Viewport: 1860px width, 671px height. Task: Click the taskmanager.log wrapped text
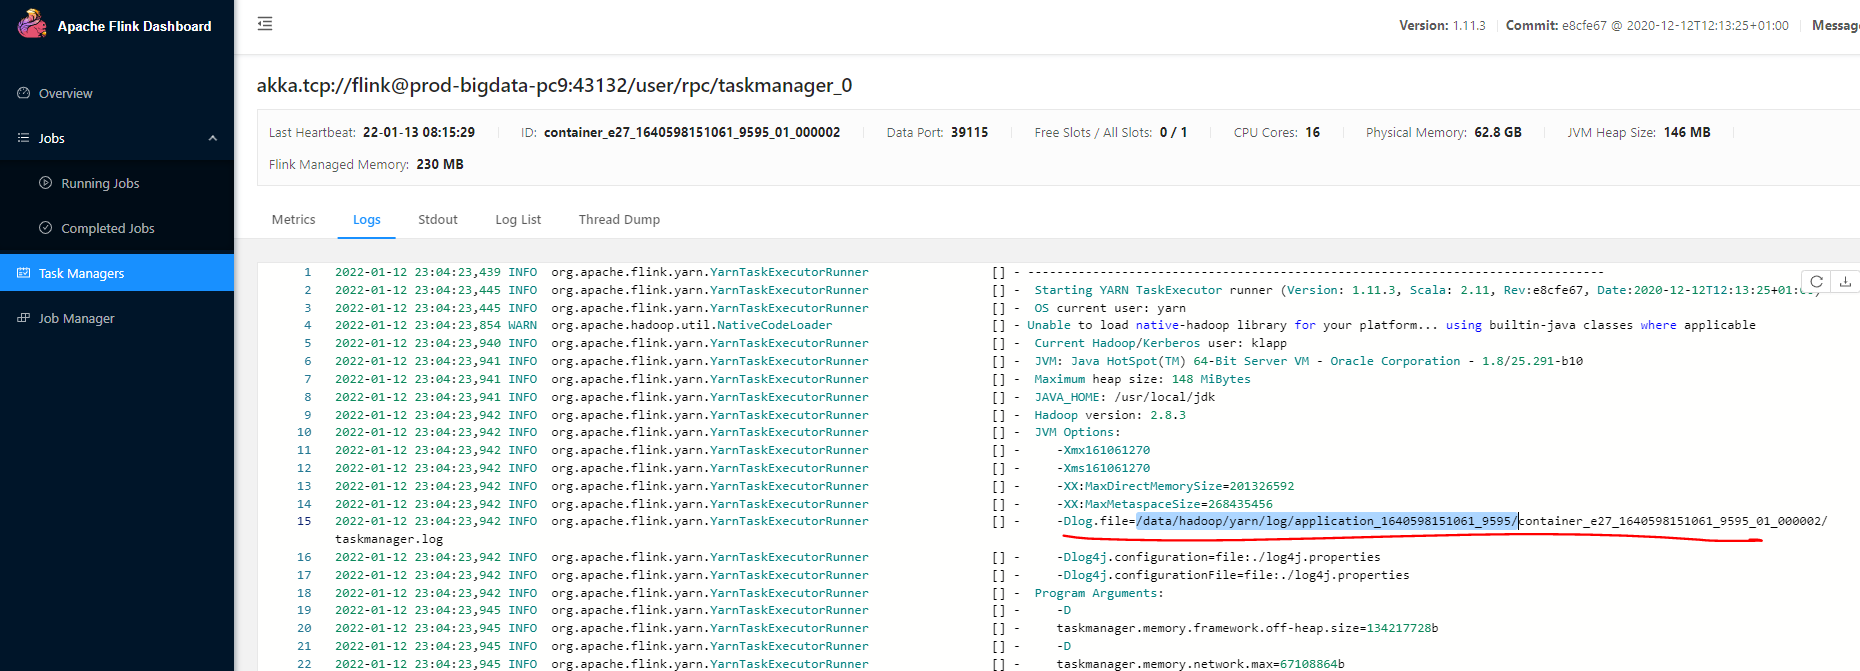[x=389, y=539]
